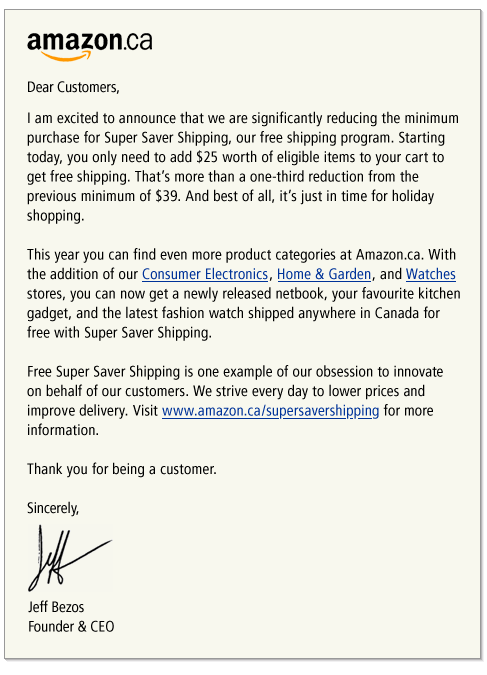
Task: Visit the Watches store link
Action: tap(431, 274)
